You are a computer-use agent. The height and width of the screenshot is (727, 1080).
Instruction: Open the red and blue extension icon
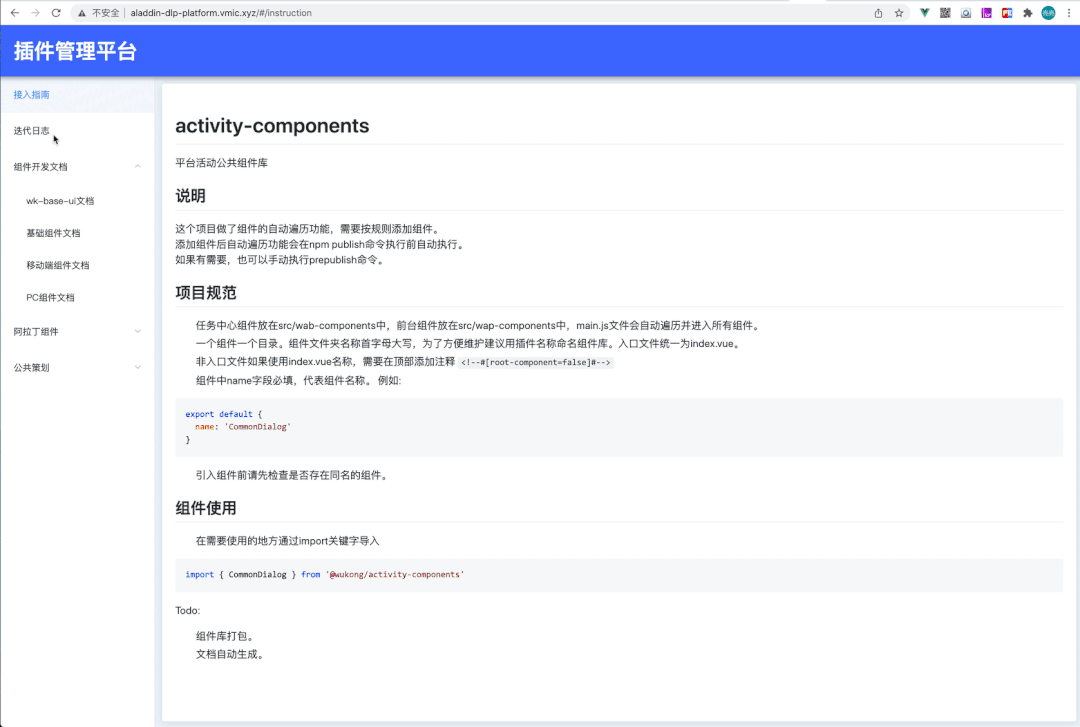coord(1007,12)
